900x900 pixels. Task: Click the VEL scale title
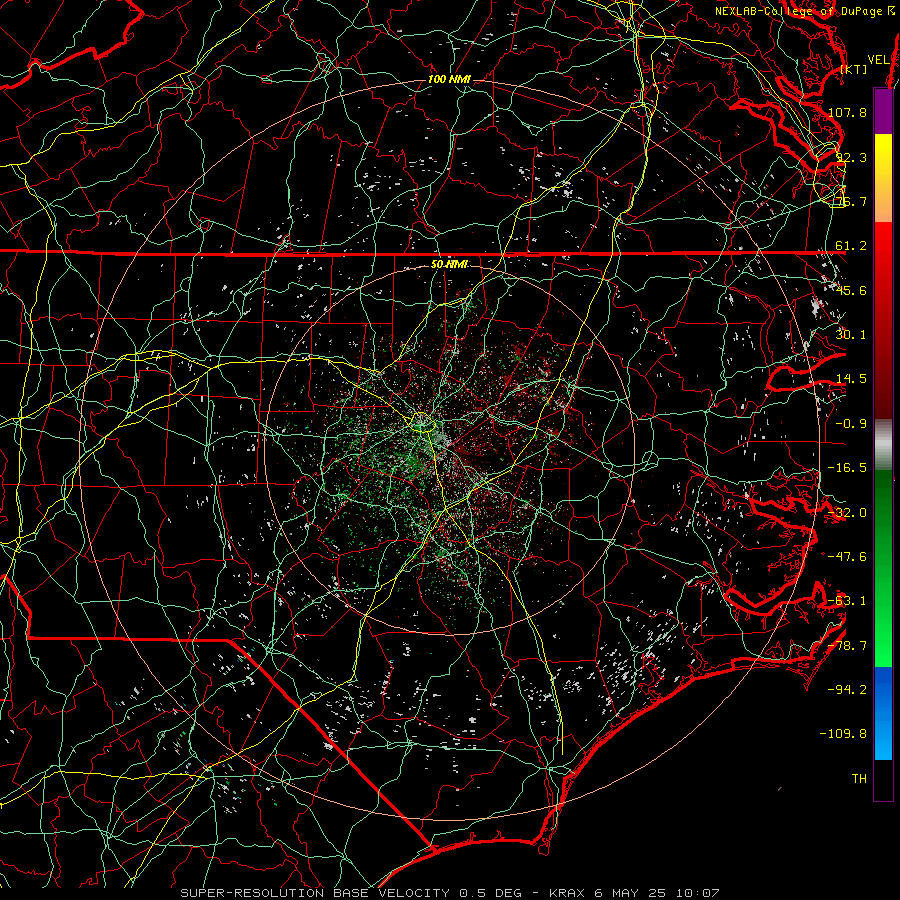coord(878,60)
